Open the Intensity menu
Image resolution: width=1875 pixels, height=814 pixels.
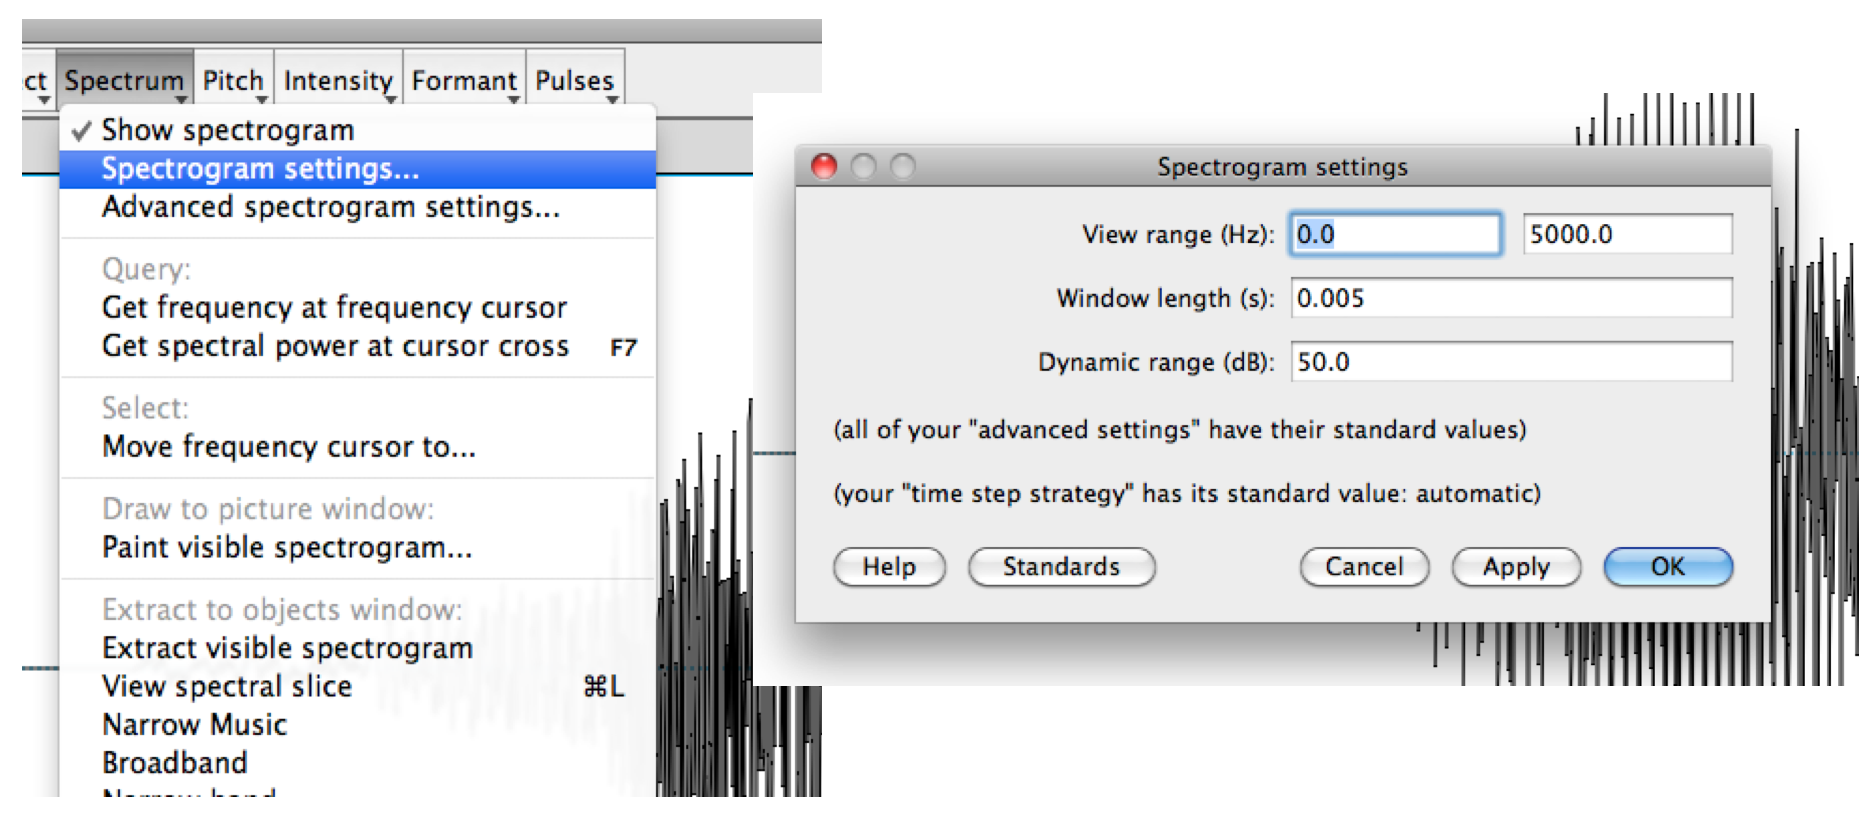pos(338,80)
